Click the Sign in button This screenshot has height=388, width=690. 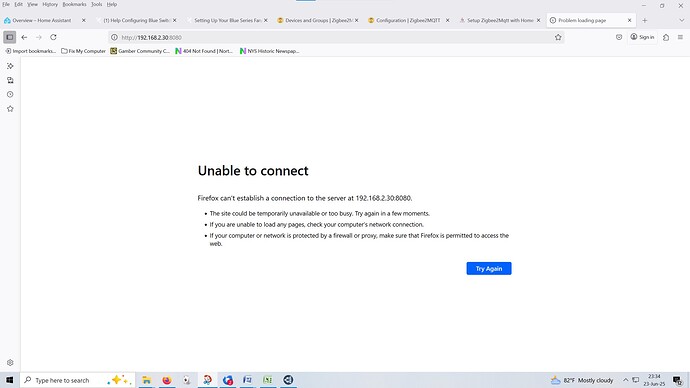[x=642, y=37]
